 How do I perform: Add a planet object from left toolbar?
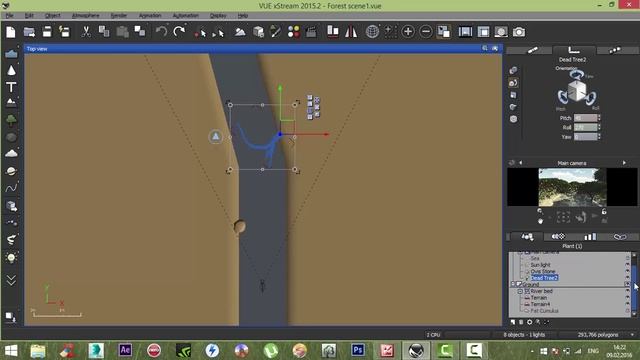(x=11, y=171)
